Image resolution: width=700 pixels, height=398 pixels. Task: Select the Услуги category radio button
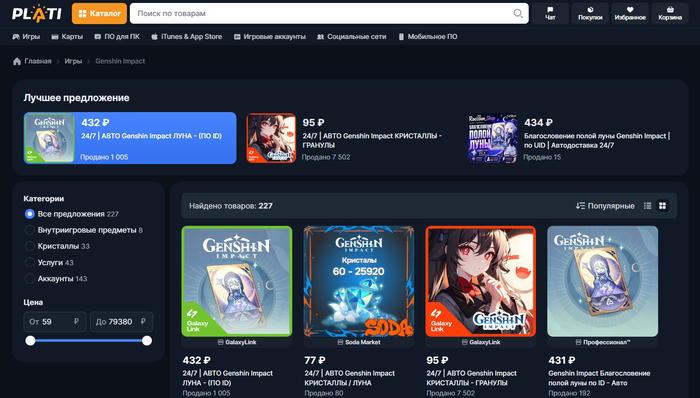click(x=29, y=262)
